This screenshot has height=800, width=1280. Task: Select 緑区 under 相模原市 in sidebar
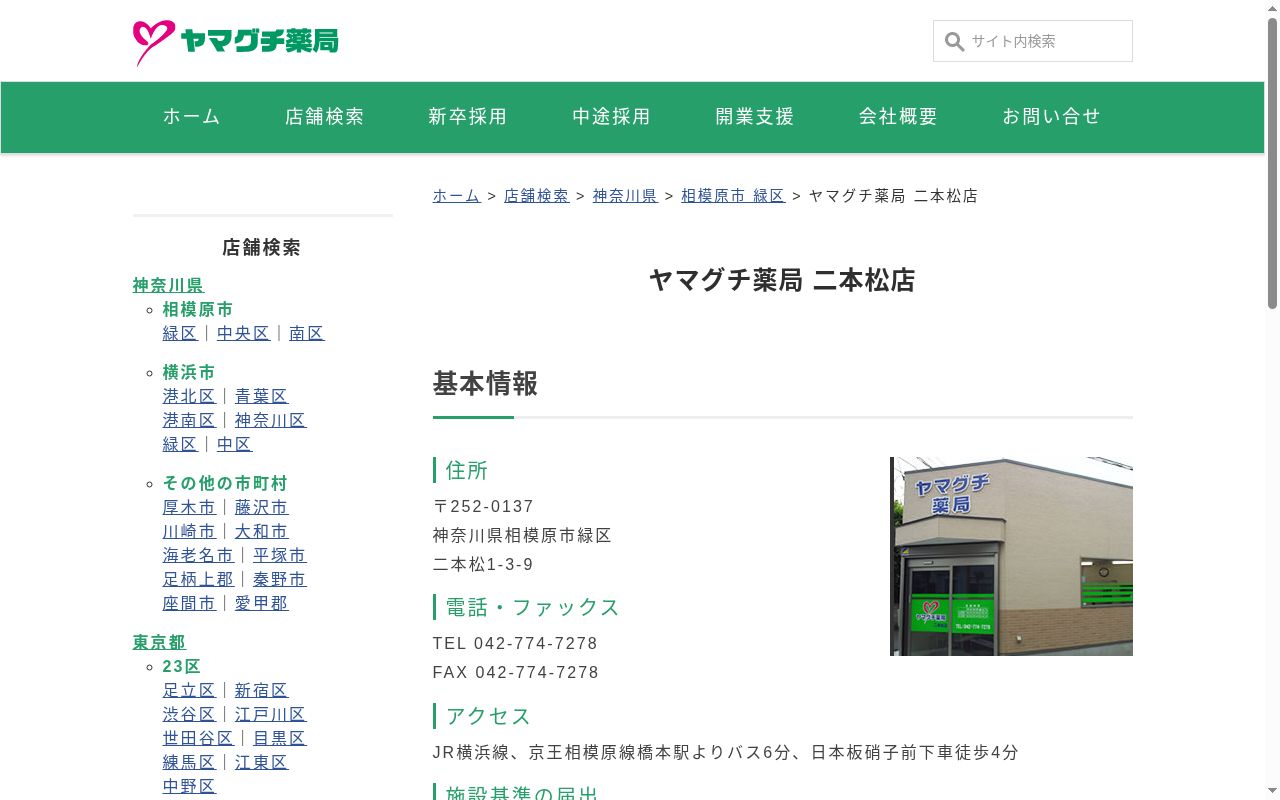(x=180, y=334)
